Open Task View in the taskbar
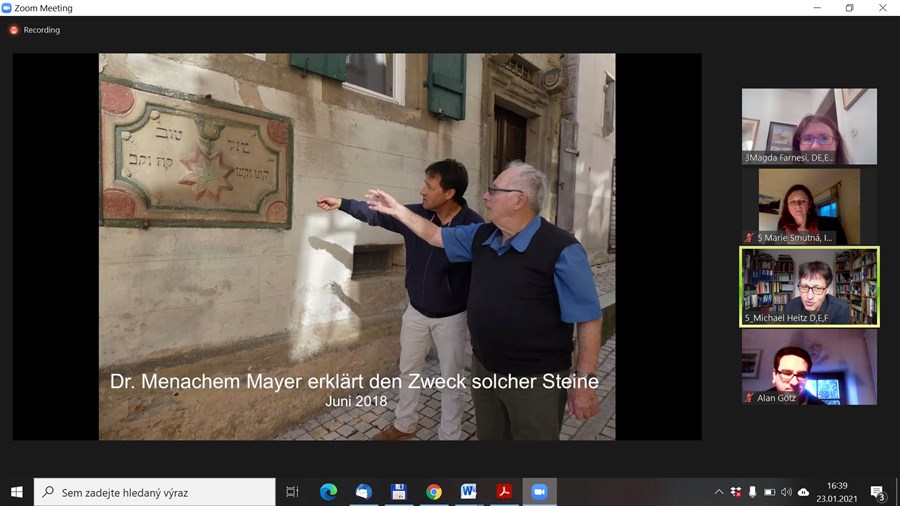Viewport: 900px width, 506px height. (292, 492)
